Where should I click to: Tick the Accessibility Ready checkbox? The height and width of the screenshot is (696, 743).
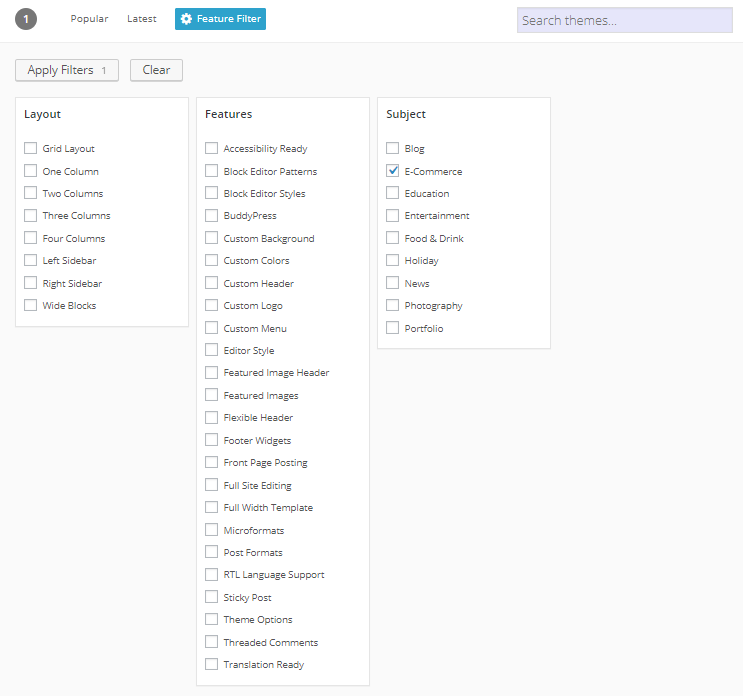212,149
